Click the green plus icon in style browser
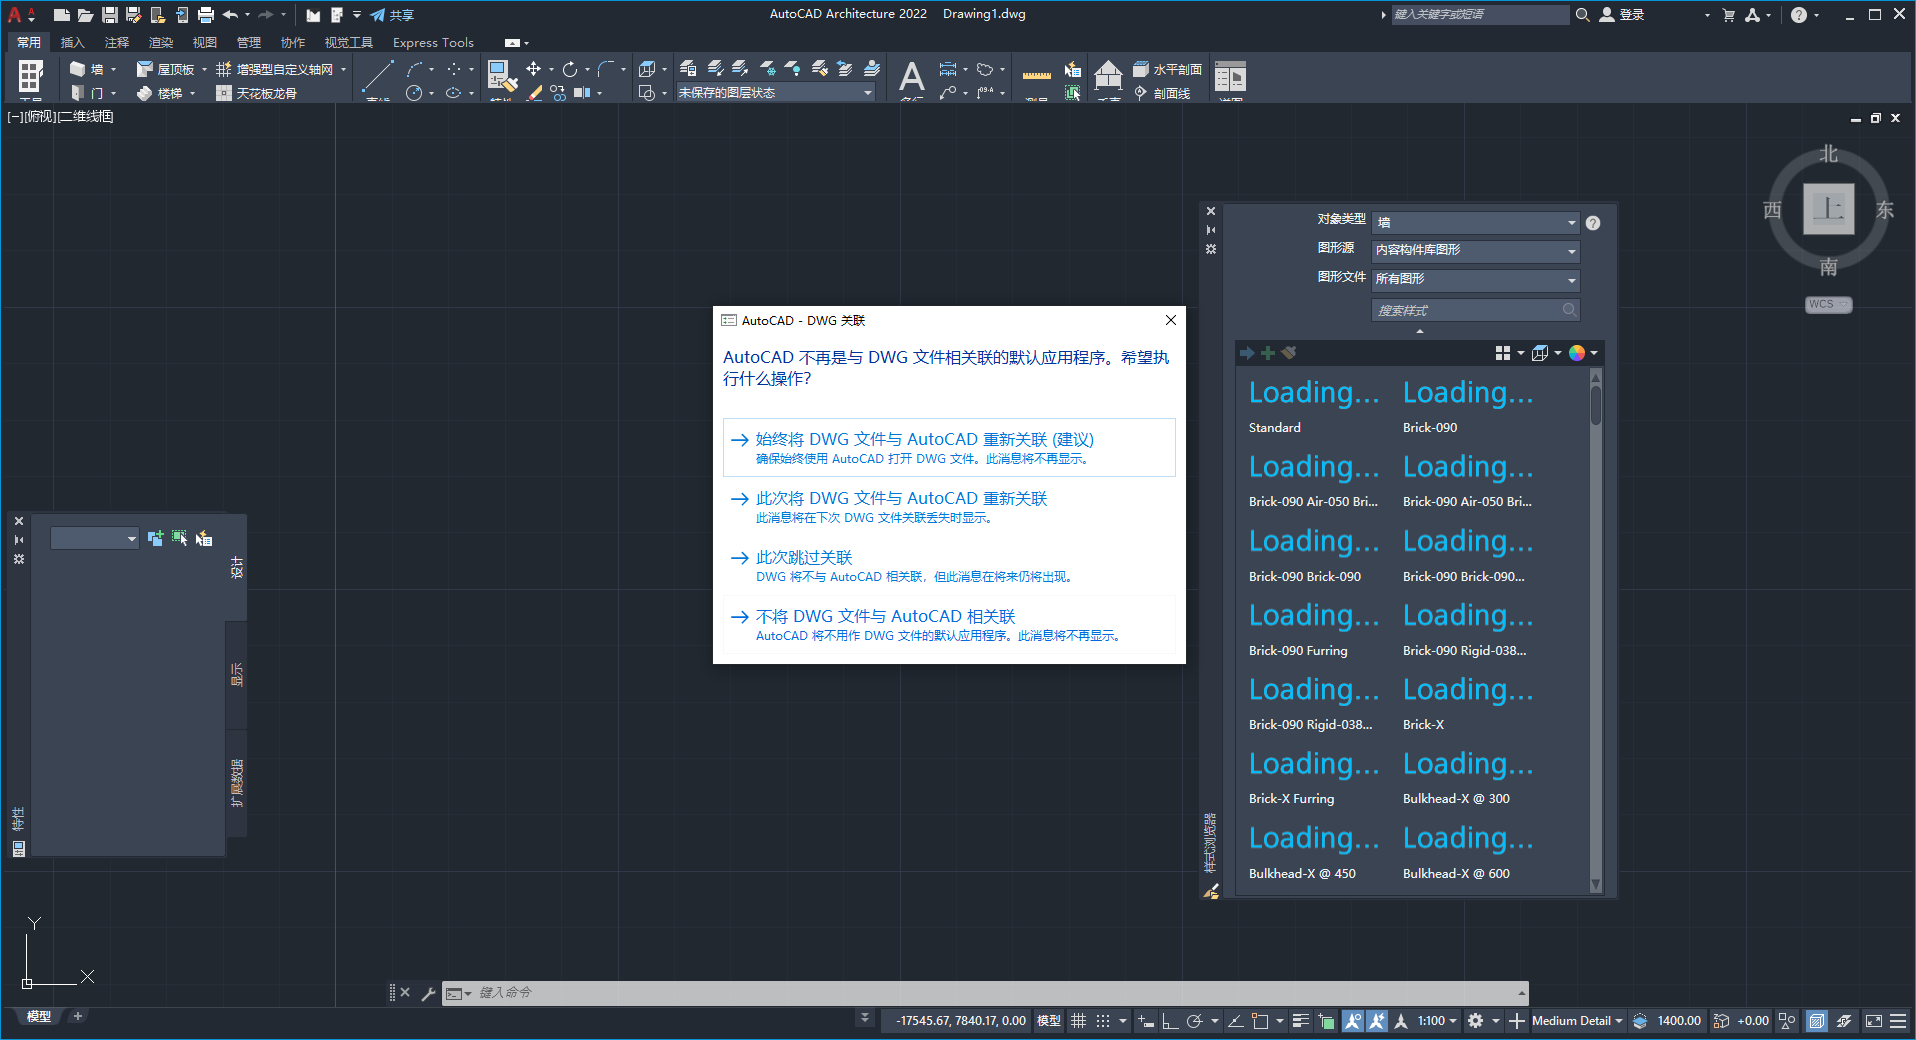This screenshot has width=1916, height=1040. click(x=1268, y=352)
